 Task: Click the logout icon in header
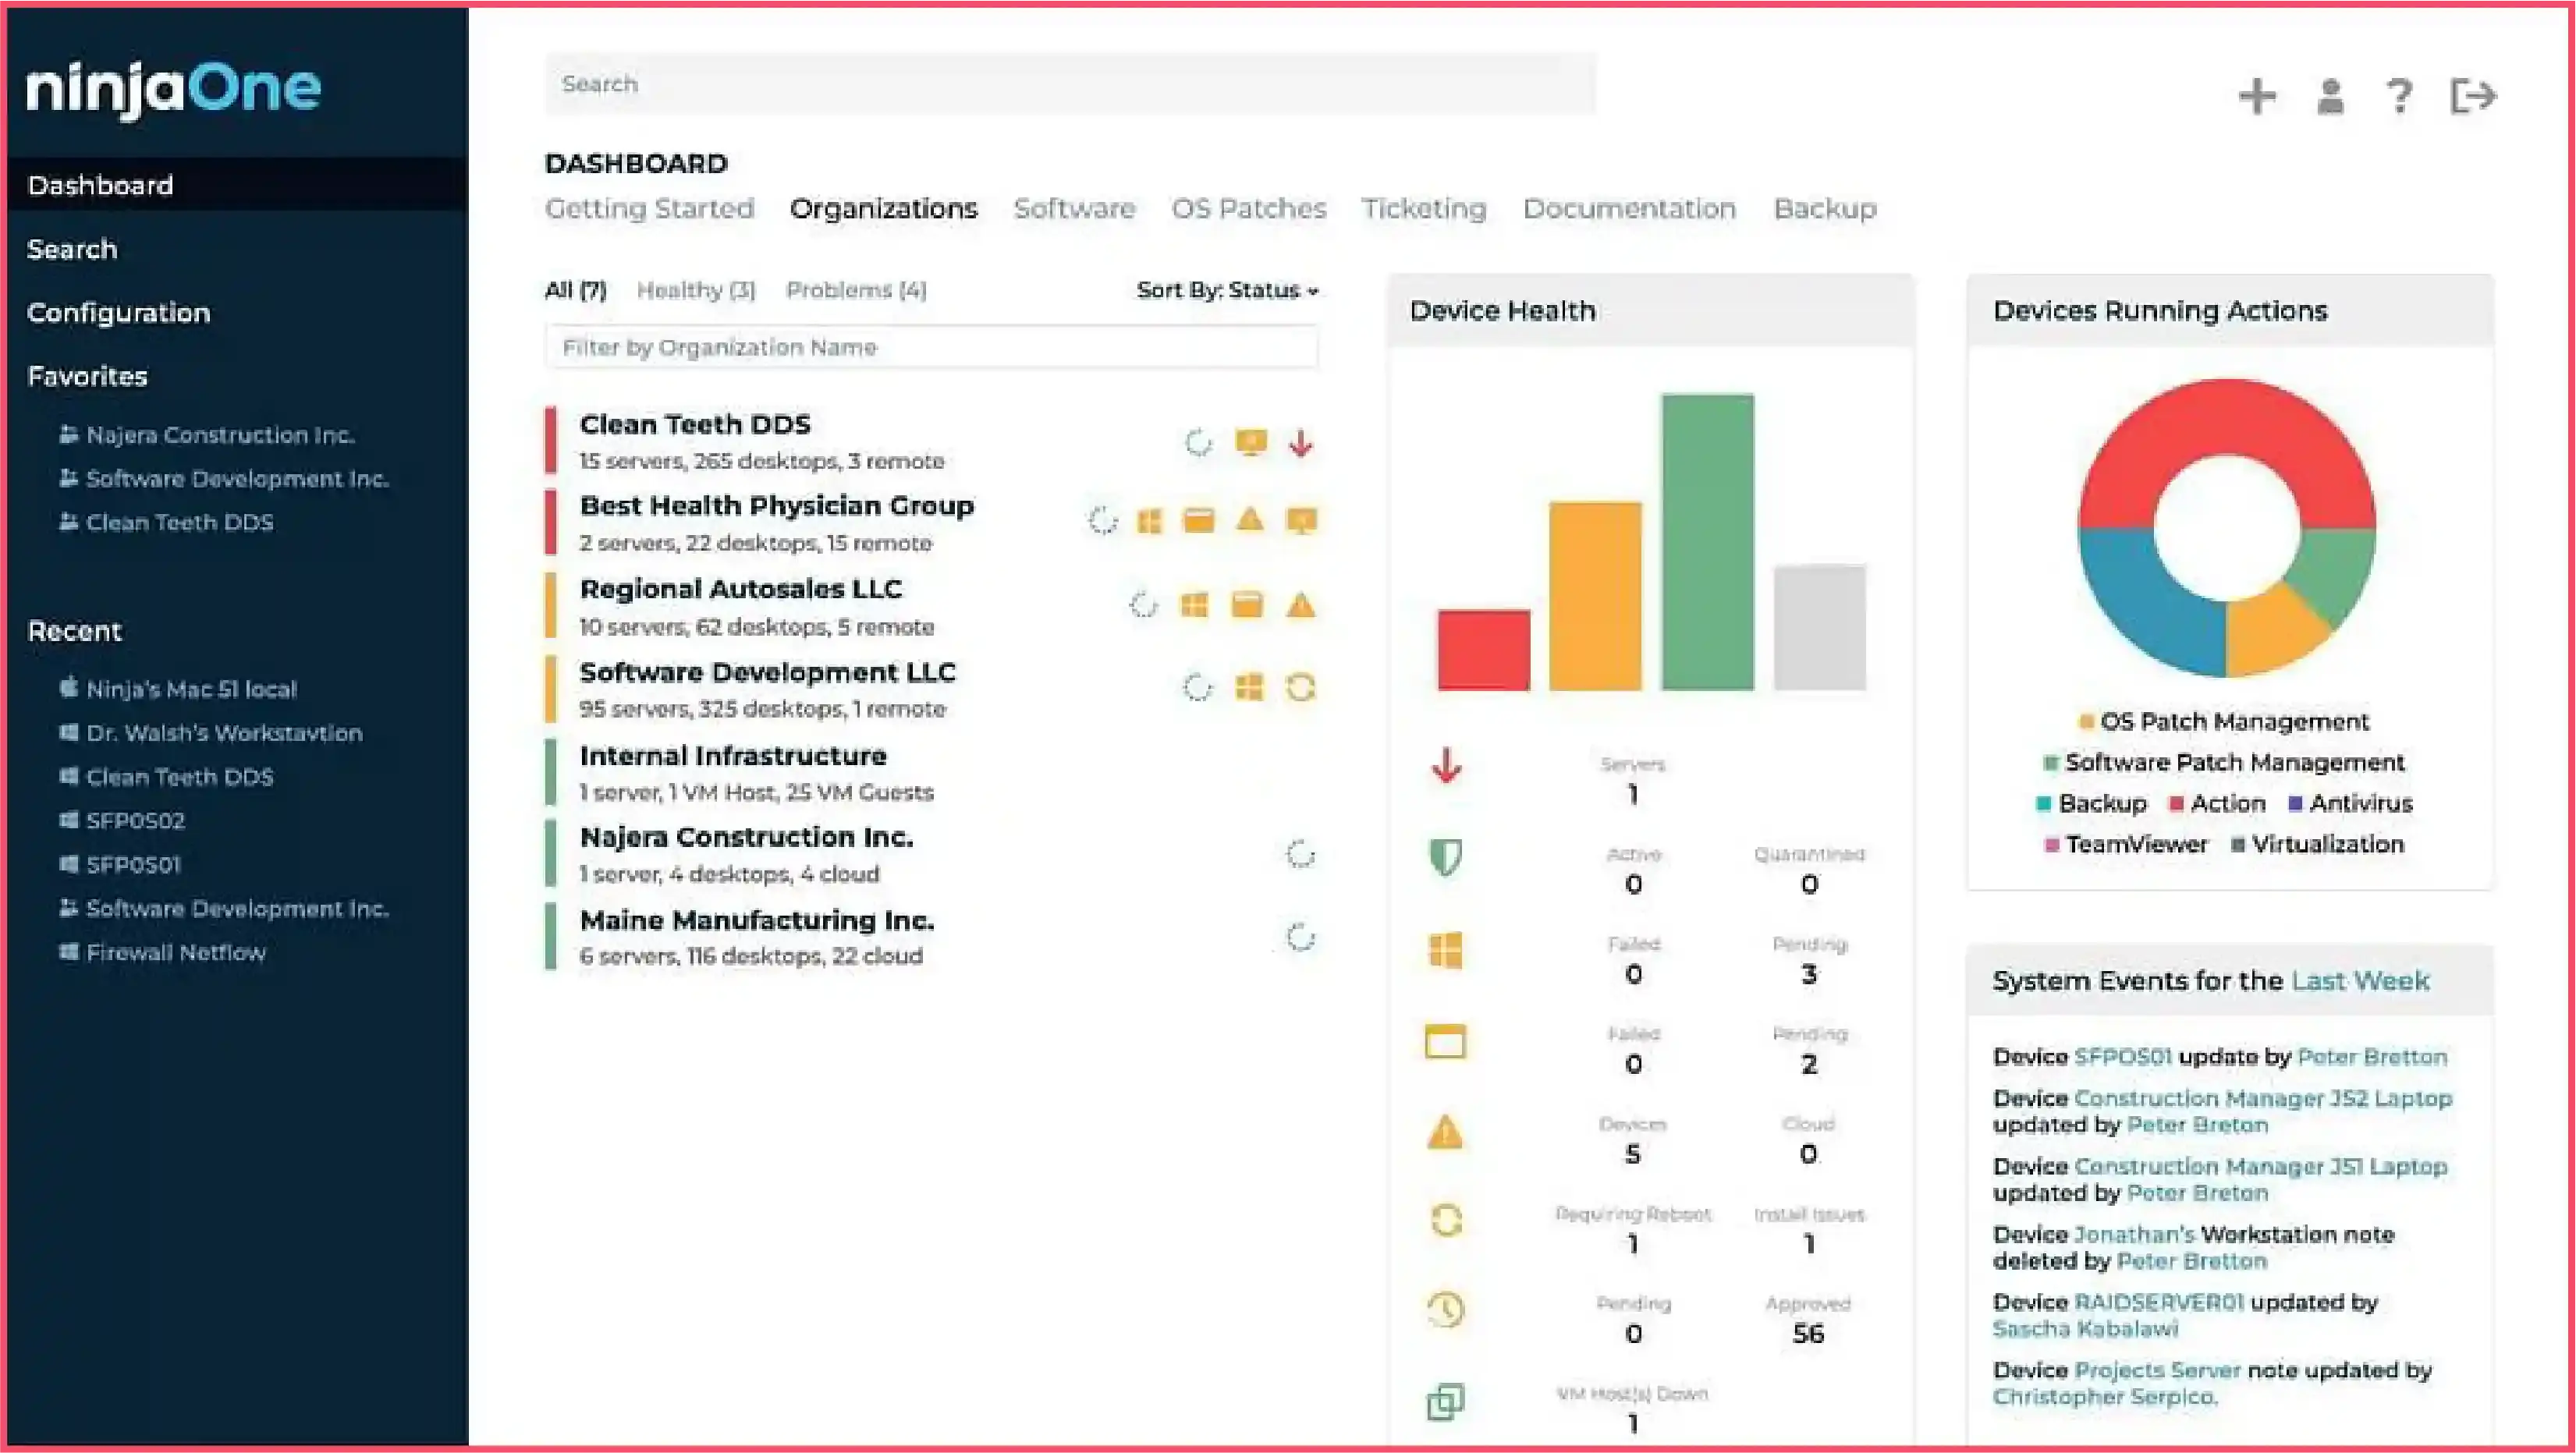[x=2473, y=97]
